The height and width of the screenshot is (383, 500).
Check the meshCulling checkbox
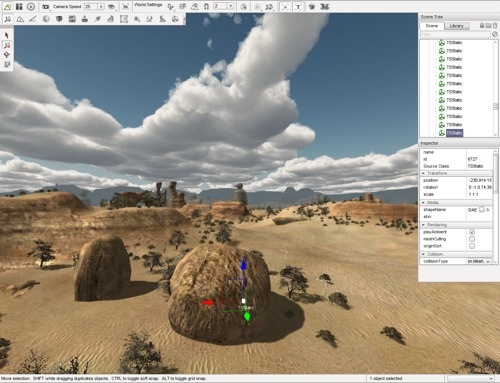tap(472, 239)
